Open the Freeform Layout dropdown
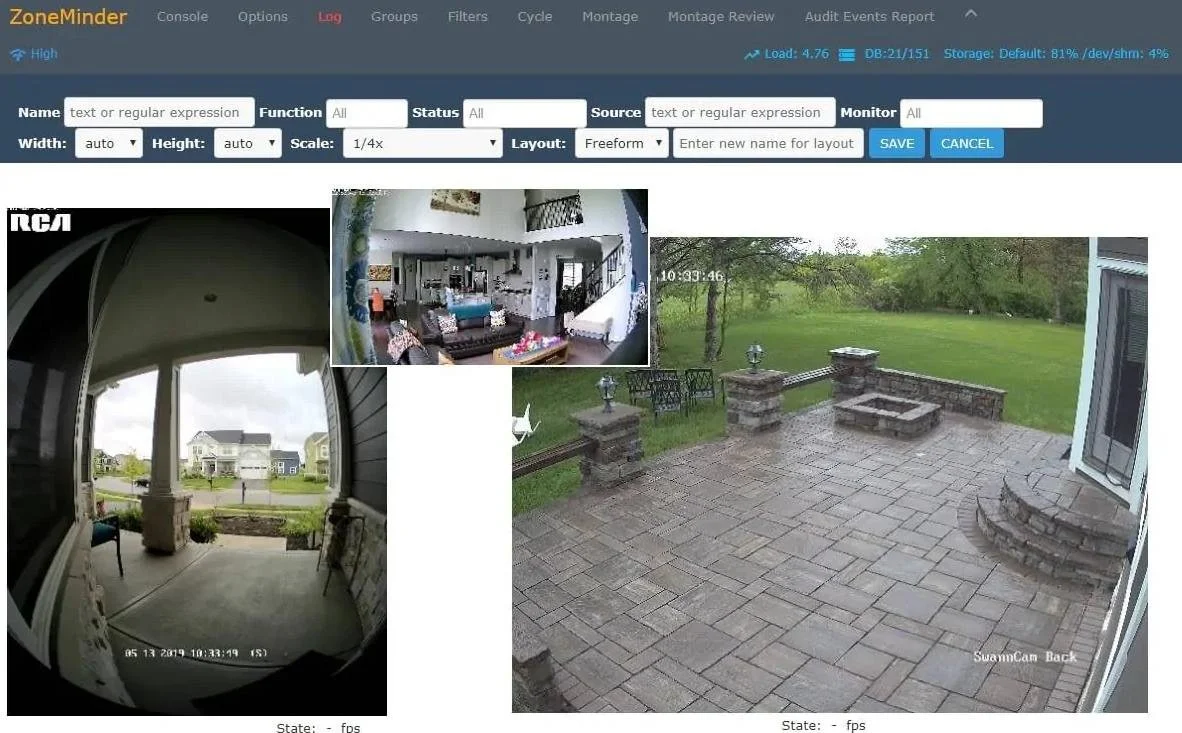The image size is (1182, 733). (x=622, y=143)
